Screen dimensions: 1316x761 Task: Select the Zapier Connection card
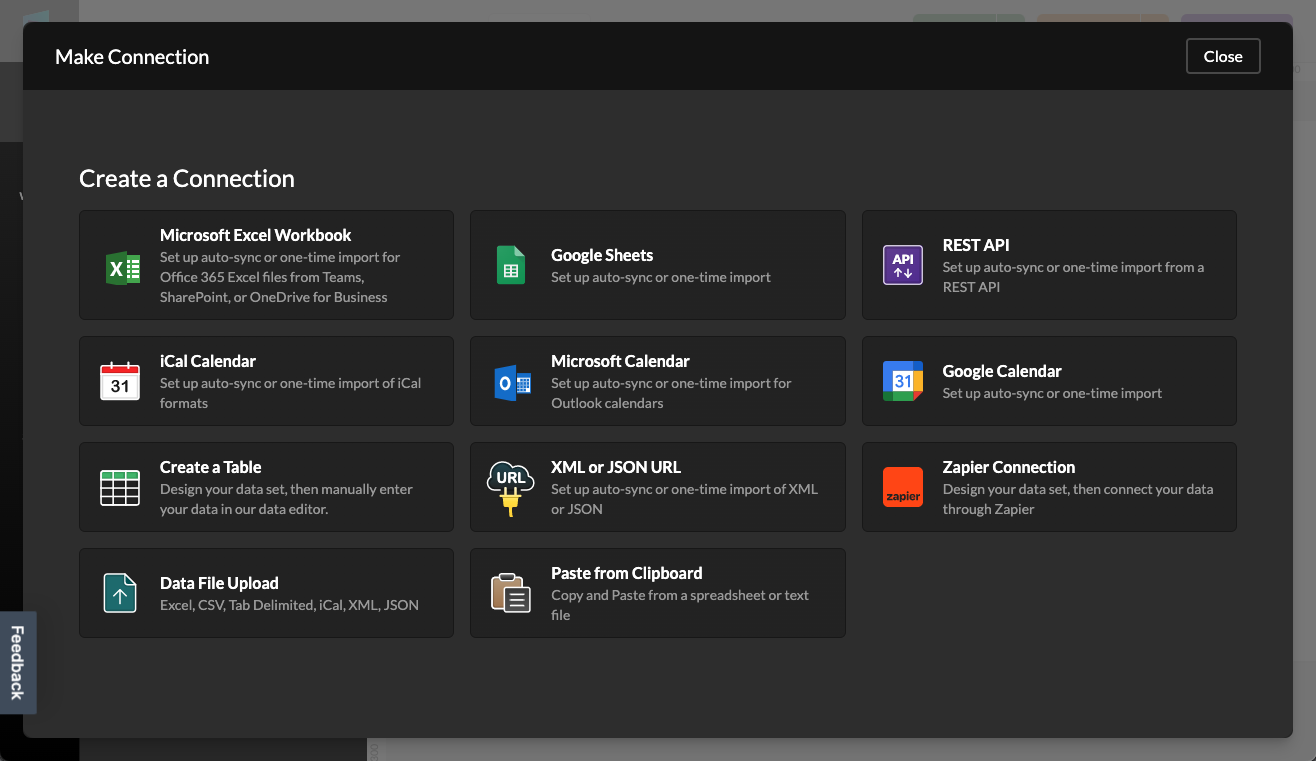click(1048, 487)
